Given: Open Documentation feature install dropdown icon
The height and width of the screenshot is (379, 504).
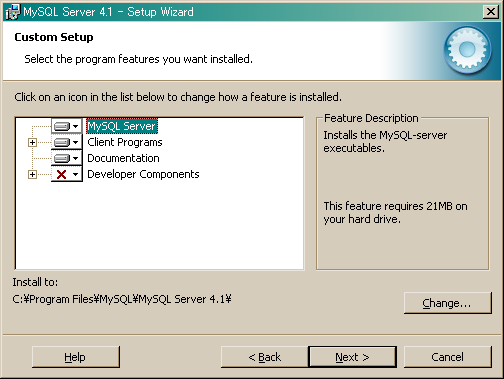Looking at the screenshot, I should [x=66, y=158].
